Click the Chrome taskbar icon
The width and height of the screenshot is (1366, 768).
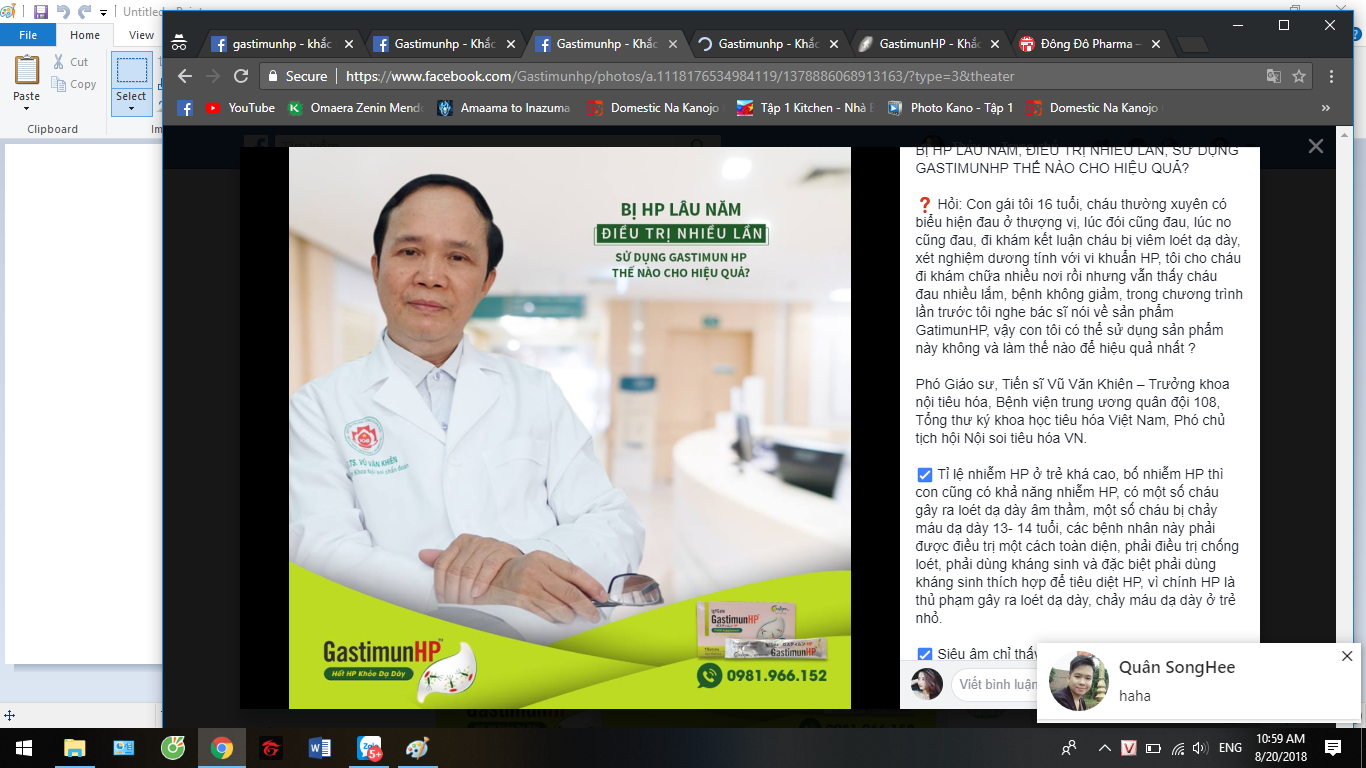click(x=222, y=747)
